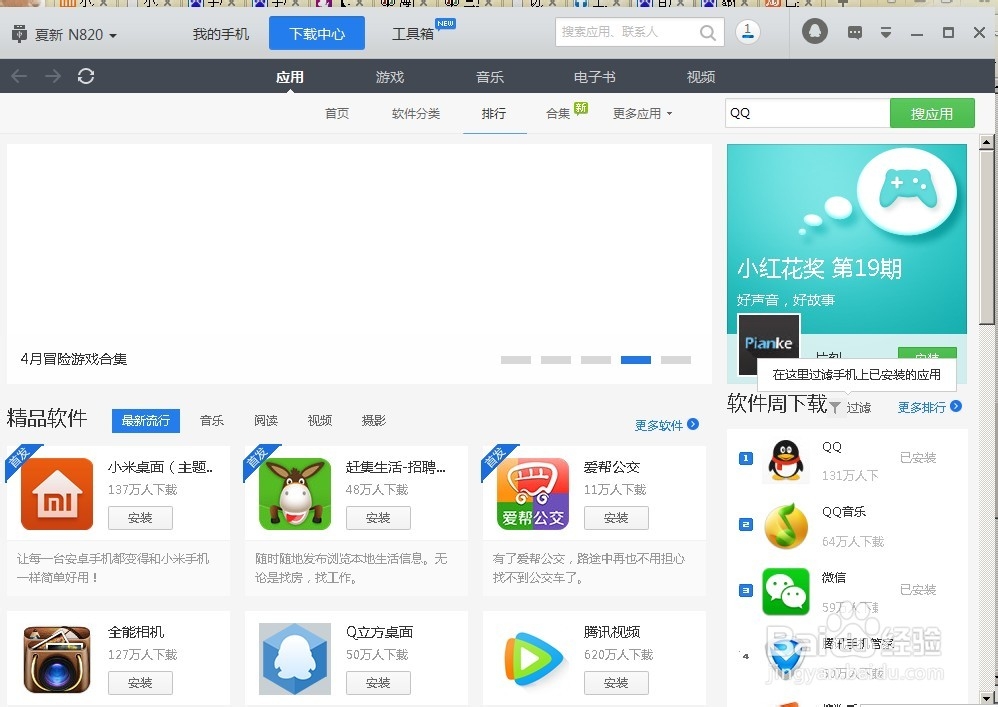Image resolution: width=998 pixels, height=707 pixels.
Task: Open the 小红花奖 第19期 promo banner
Action: coord(847,239)
